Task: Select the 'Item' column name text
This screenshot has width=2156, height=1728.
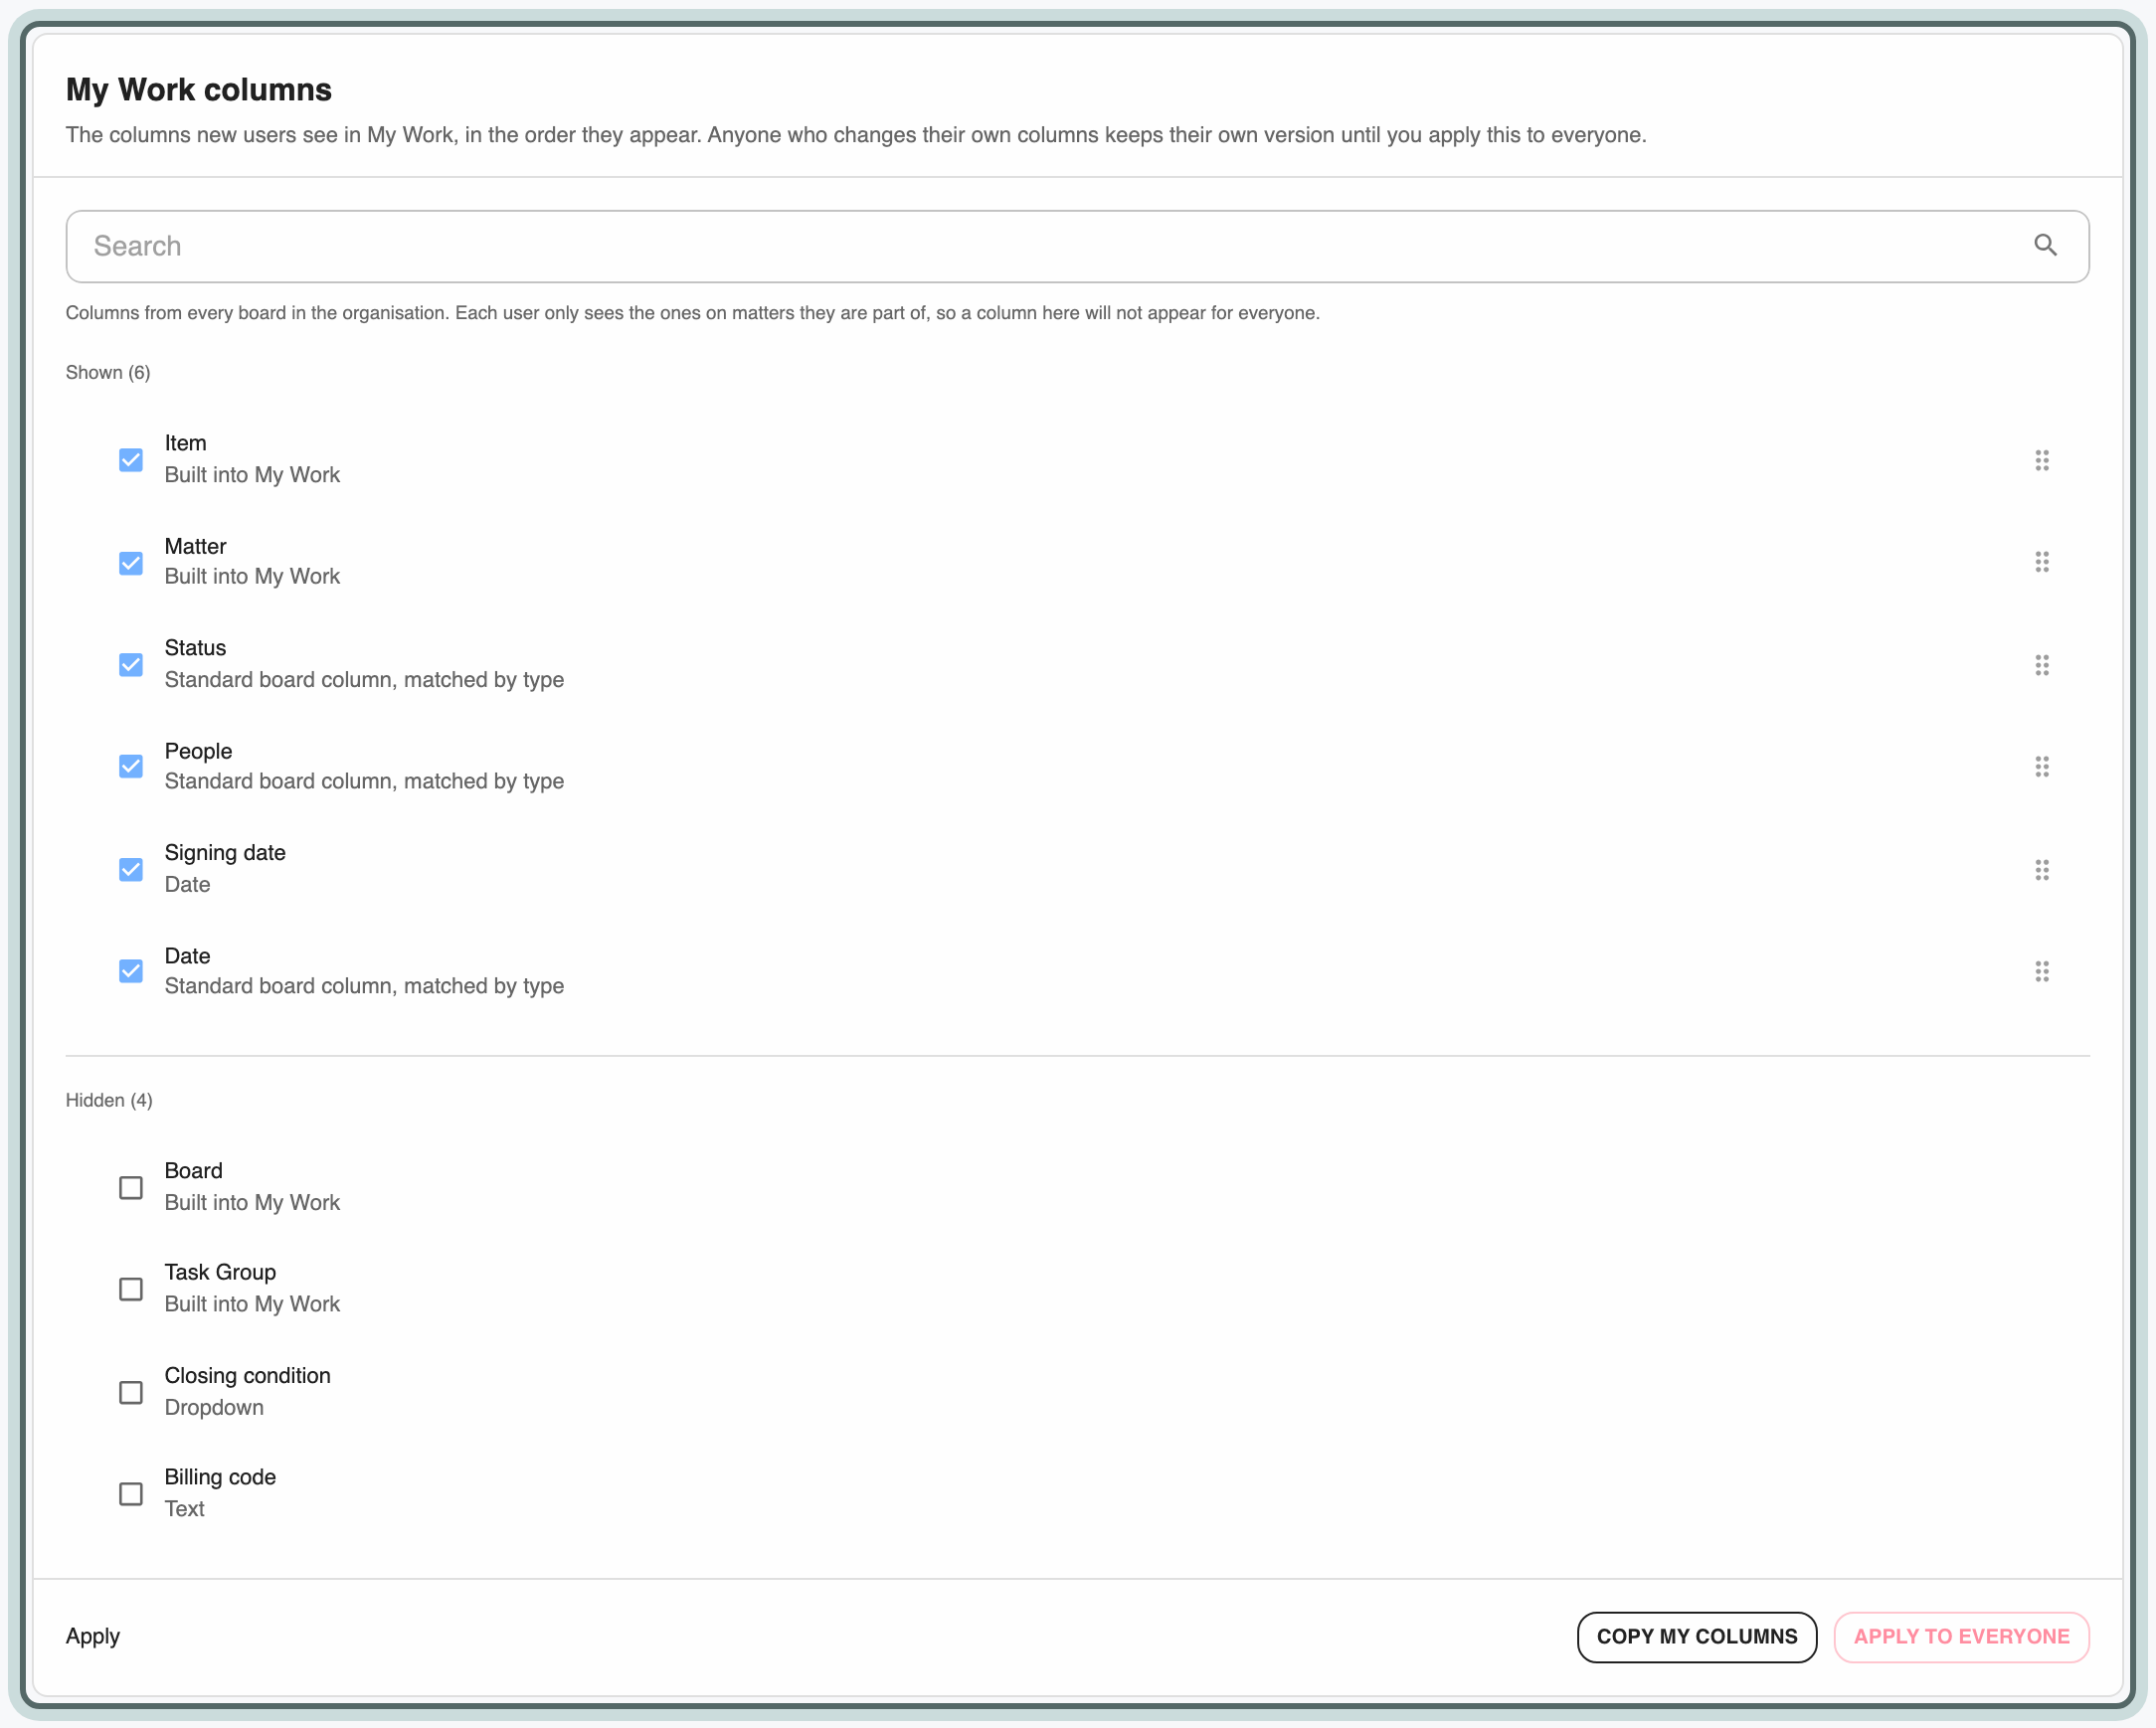Action: pos(185,443)
